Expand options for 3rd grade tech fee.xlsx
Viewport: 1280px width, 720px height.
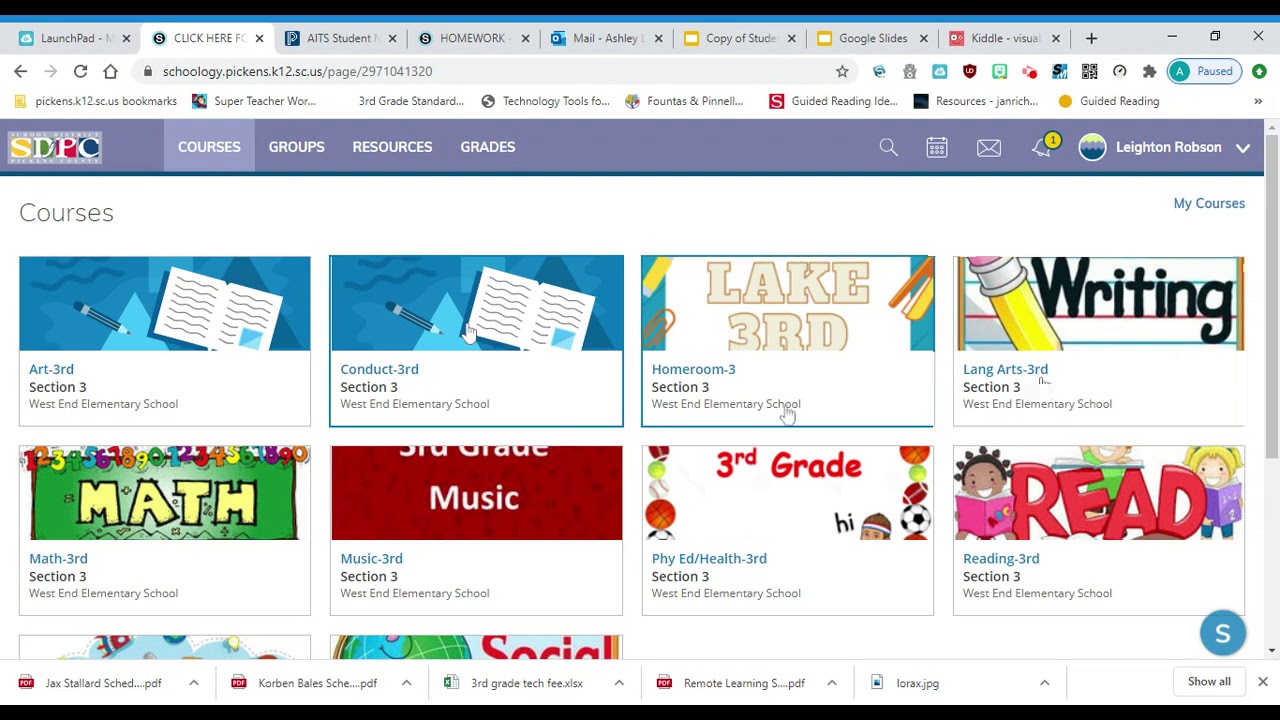click(619, 683)
